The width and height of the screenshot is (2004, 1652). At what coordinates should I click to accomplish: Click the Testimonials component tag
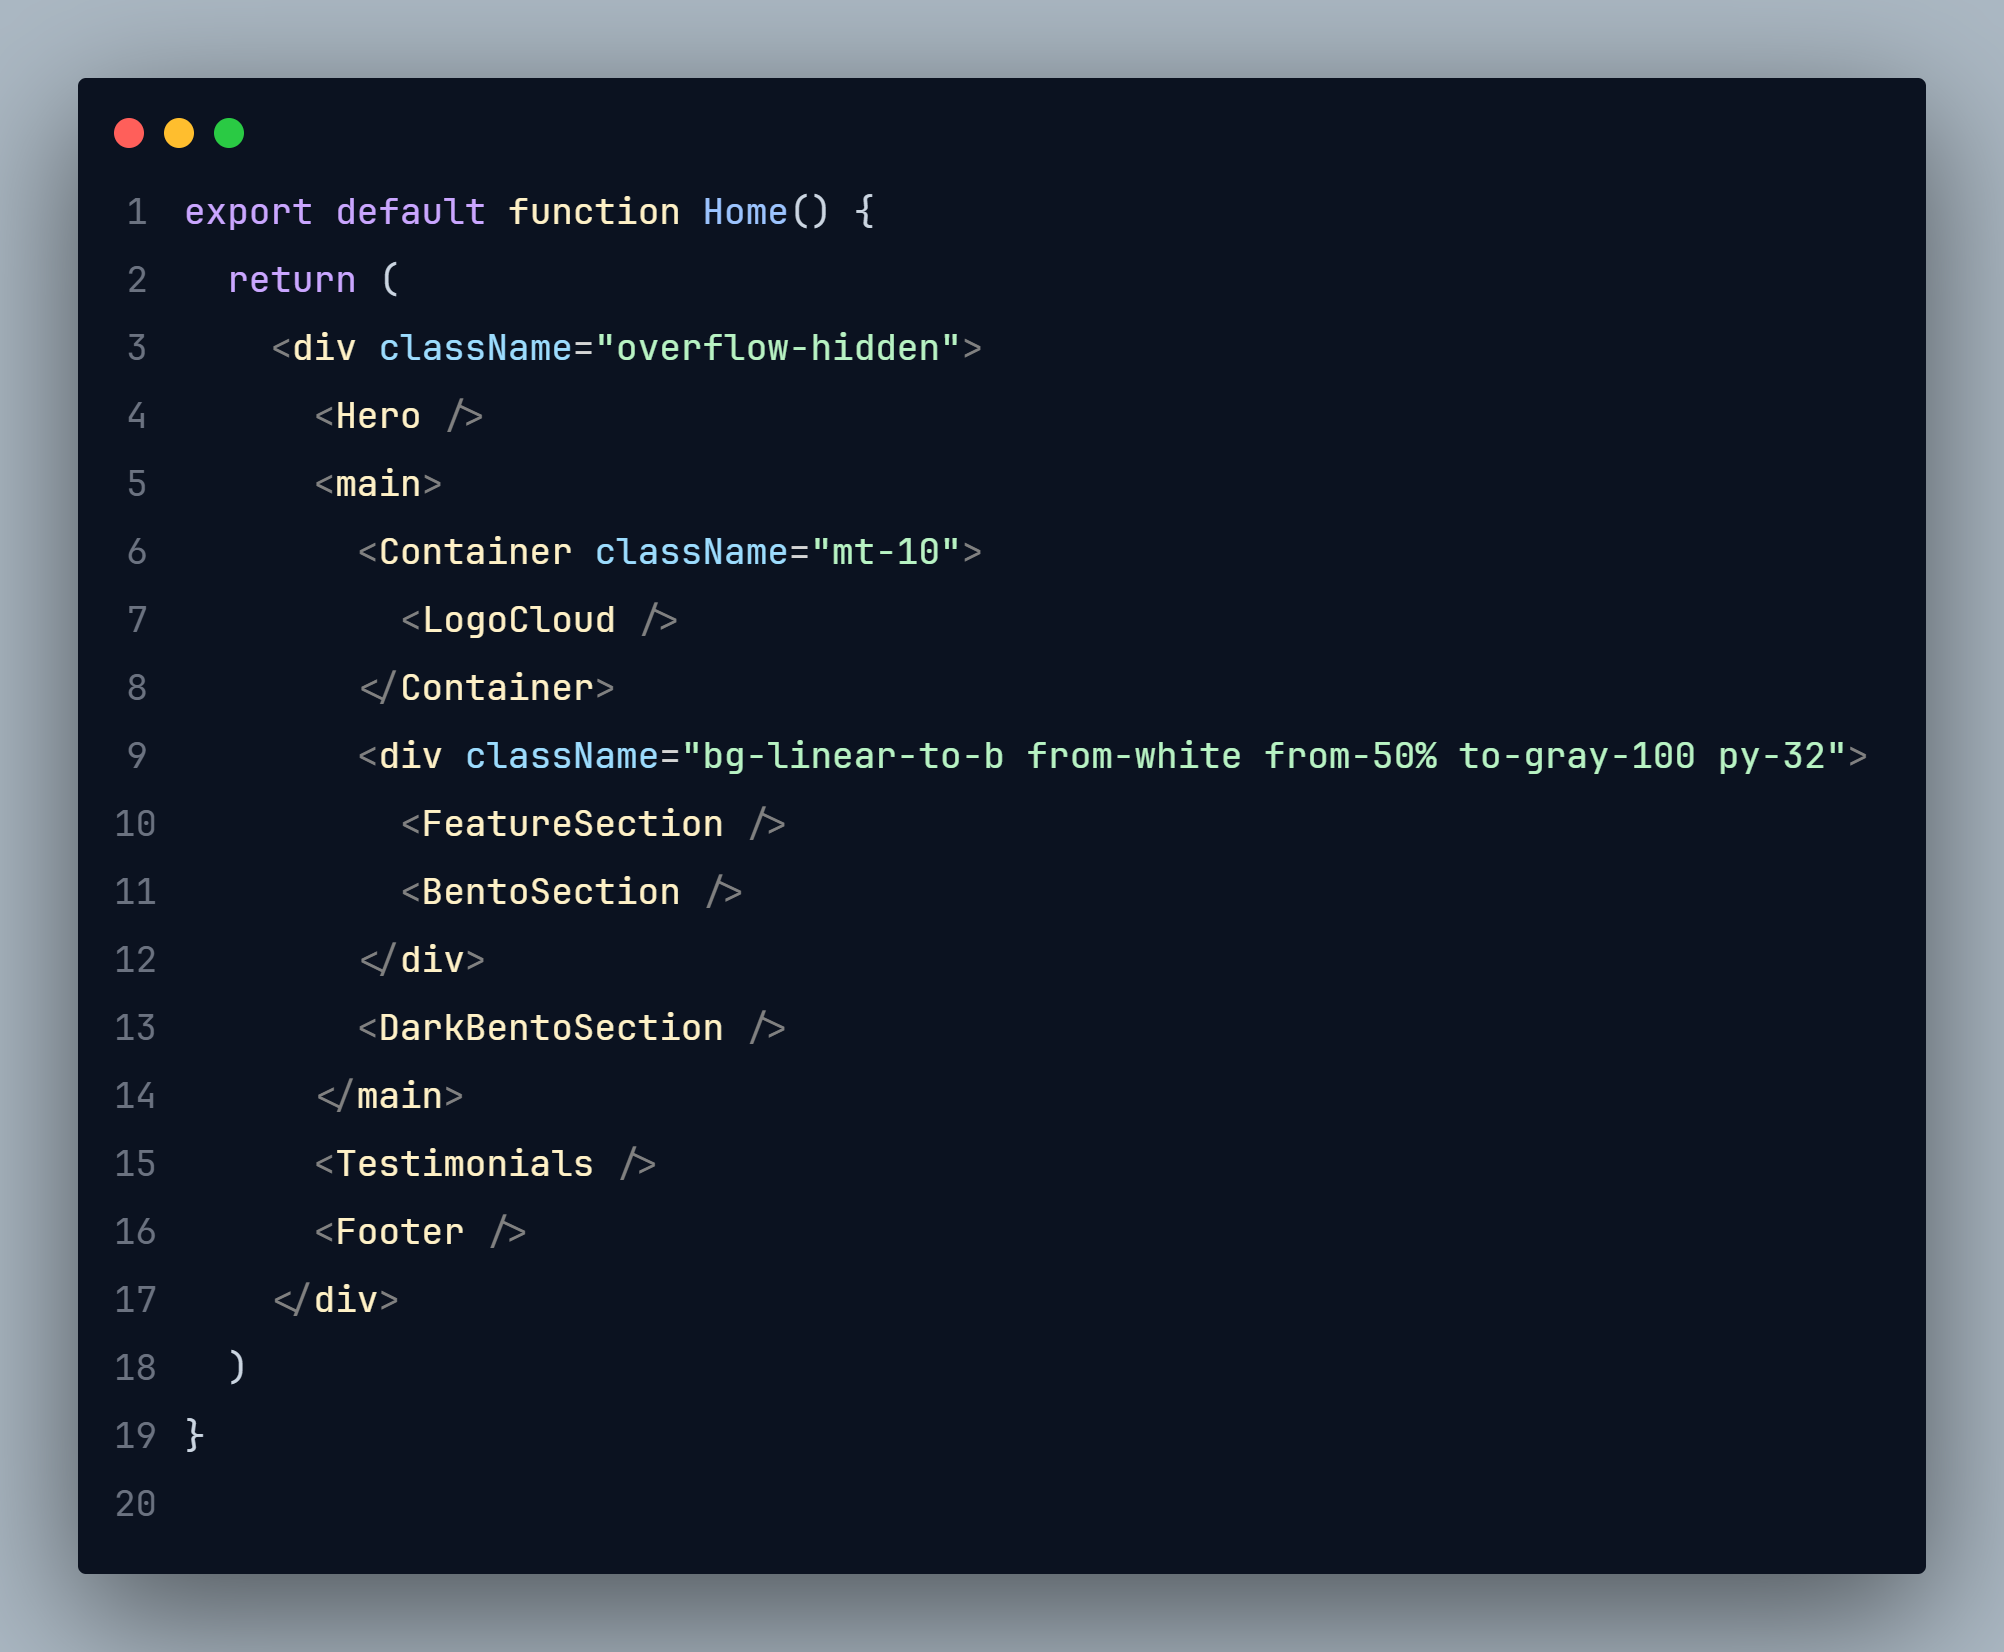464,1164
